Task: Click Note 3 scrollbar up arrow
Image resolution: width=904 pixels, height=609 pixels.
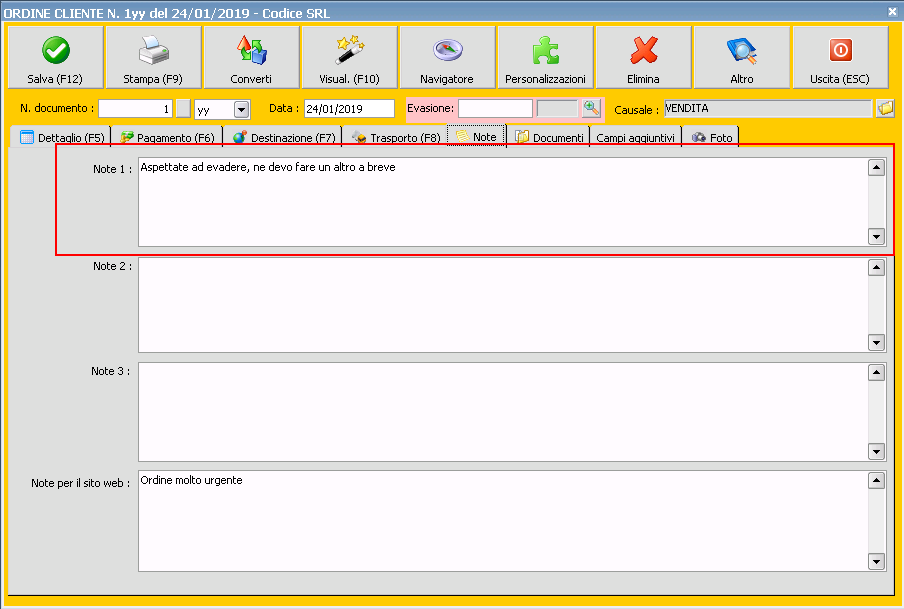Action: (x=876, y=373)
